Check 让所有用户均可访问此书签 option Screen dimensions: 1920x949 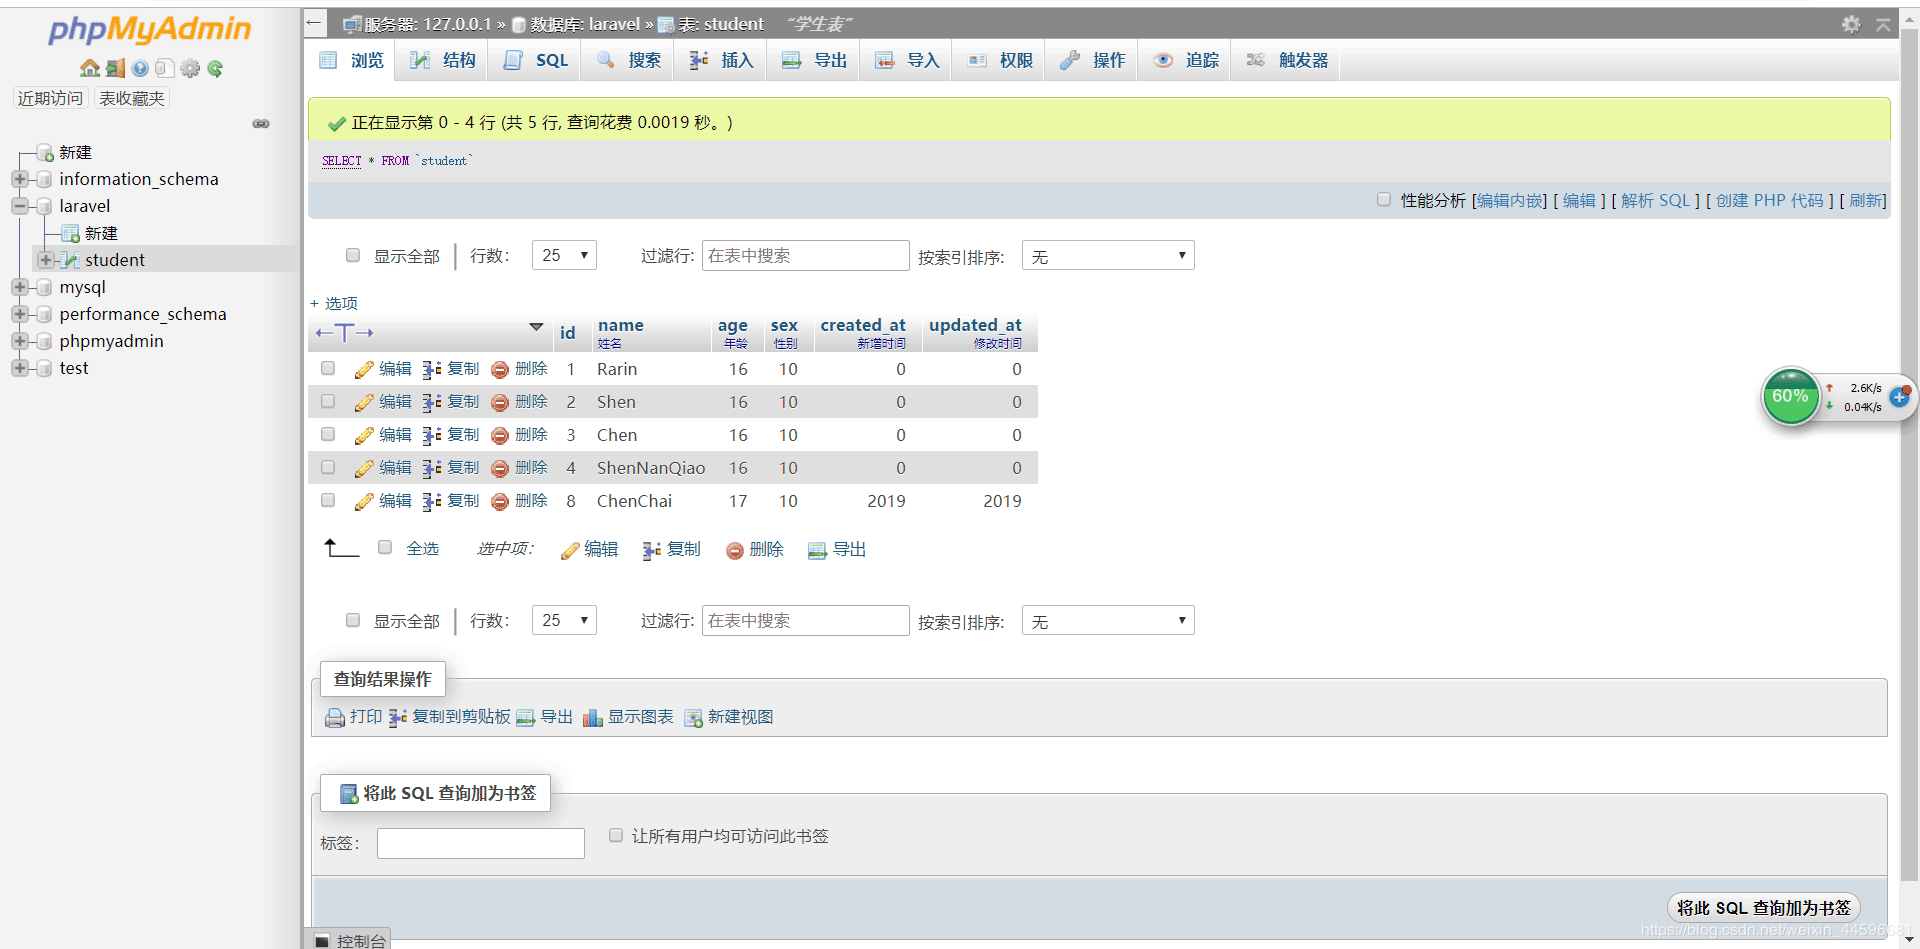pos(615,835)
